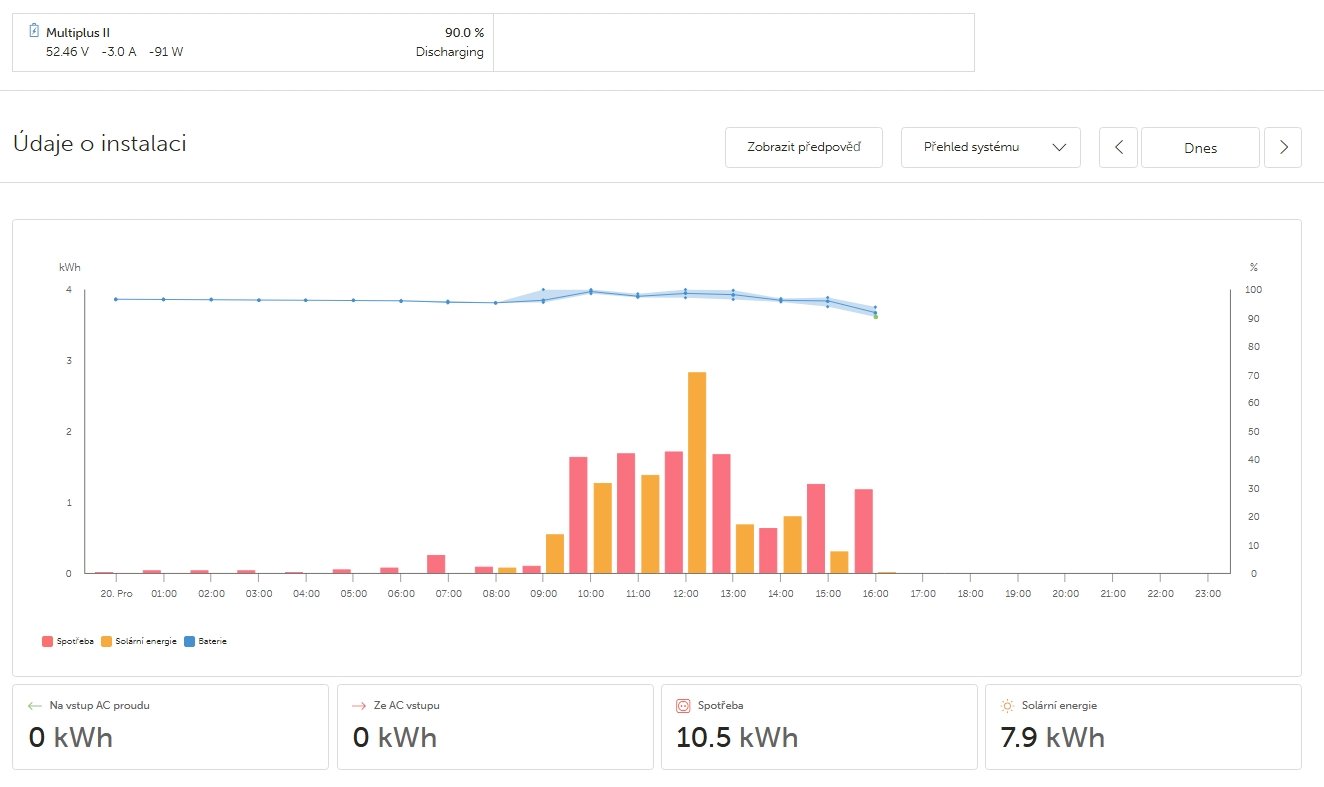This screenshot has width=1324, height=787.
Task: Toggle Solární energie series in legend
Action: [140, 641]
